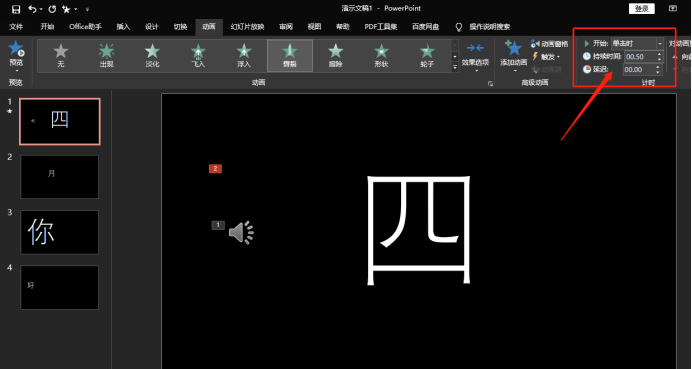The height and width of the screenshot is (369, 692).
Task: Switch to the 设计 ribbon tab
Action: [x=152, y=27]
